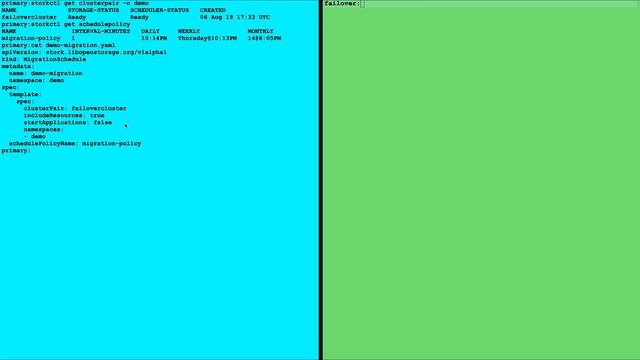Click the 'storkctl get clusterpair -n demo' command line
The image size is (640, 360).
click(75, 3)
